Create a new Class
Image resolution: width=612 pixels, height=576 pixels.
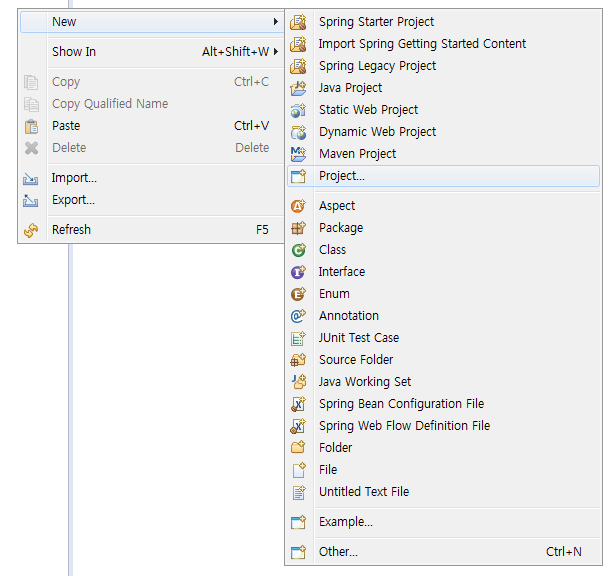(x=443, y=250)
